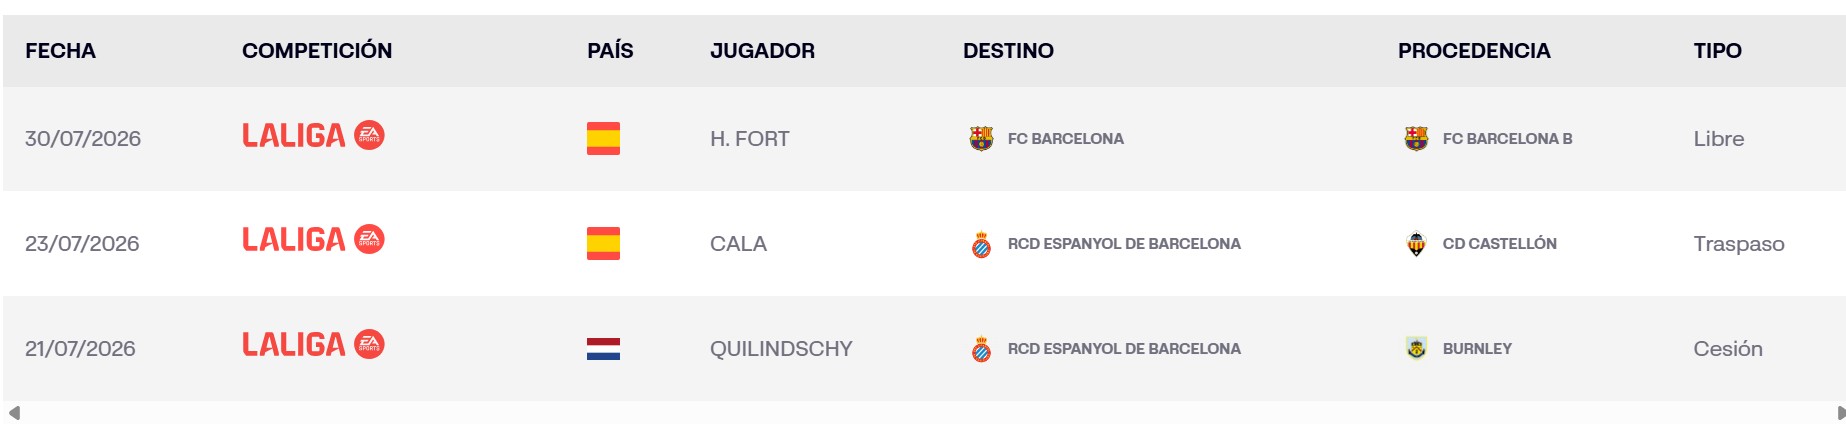Click the Netherlands flag icon
Image resolution: width=1846 pixels, height=431 pixels.
[603, 349]
